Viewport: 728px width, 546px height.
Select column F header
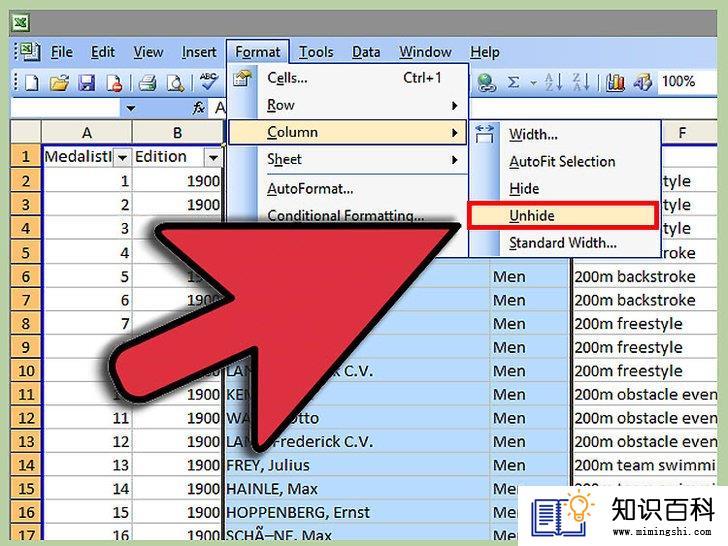(x=687, y=133)
